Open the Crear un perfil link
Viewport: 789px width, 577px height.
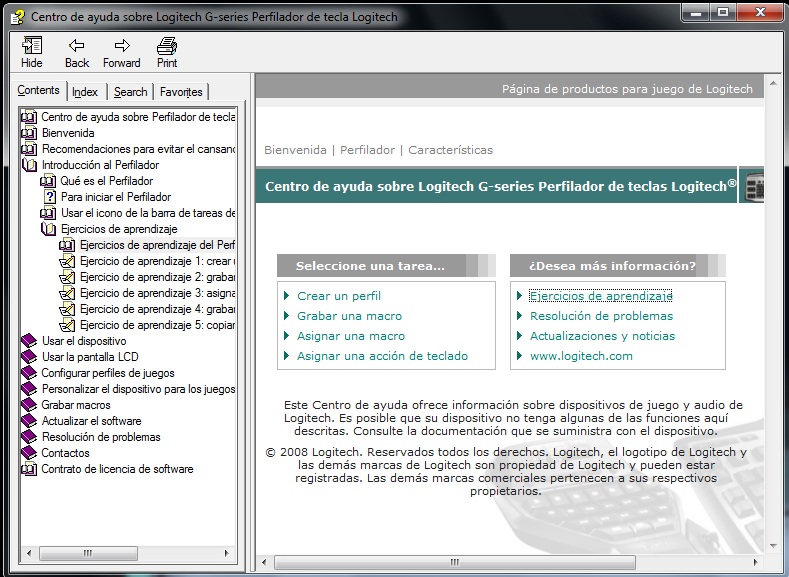(x=338, y=296)
